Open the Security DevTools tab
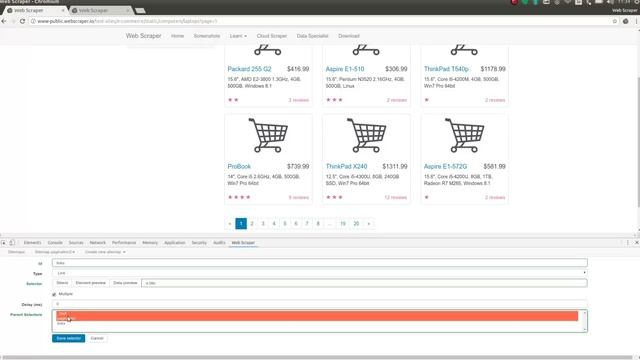640x360 pixels. (x=199, y=242)
